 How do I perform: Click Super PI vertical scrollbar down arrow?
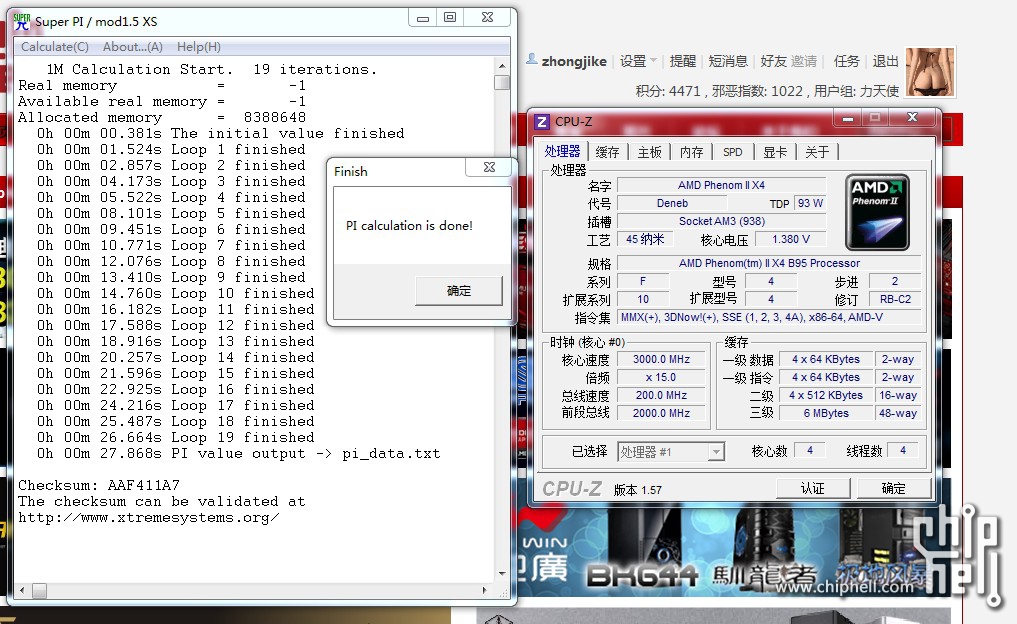(x=502, y=574)
